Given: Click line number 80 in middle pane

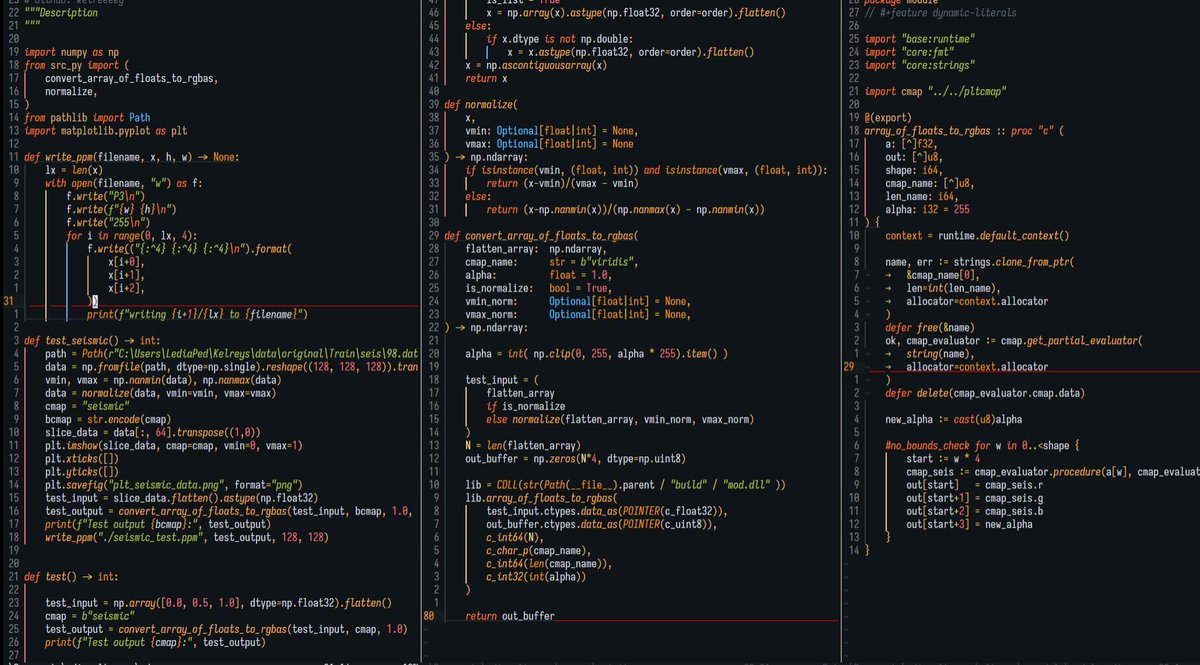Looking at the screenshot, I should coord(431,616).
